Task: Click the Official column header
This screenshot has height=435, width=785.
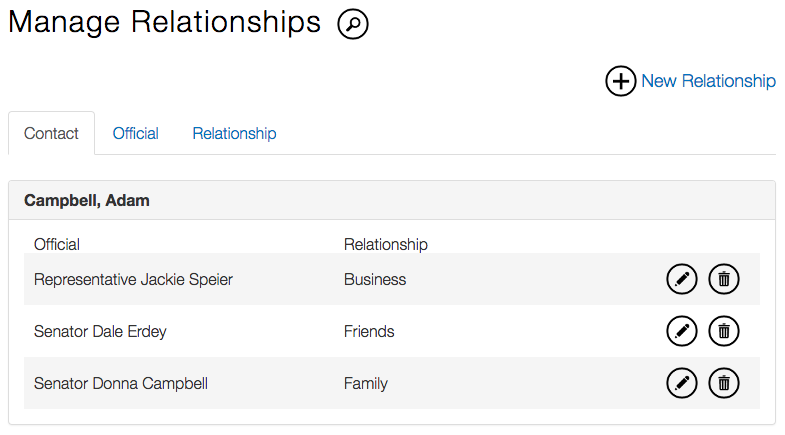Action: (57, 244)
